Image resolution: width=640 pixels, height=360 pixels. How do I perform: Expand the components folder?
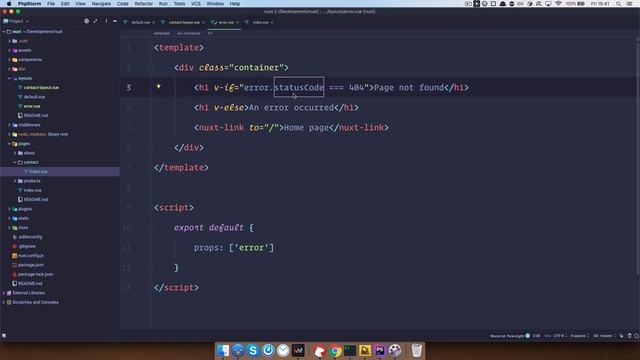coord(9,60)
